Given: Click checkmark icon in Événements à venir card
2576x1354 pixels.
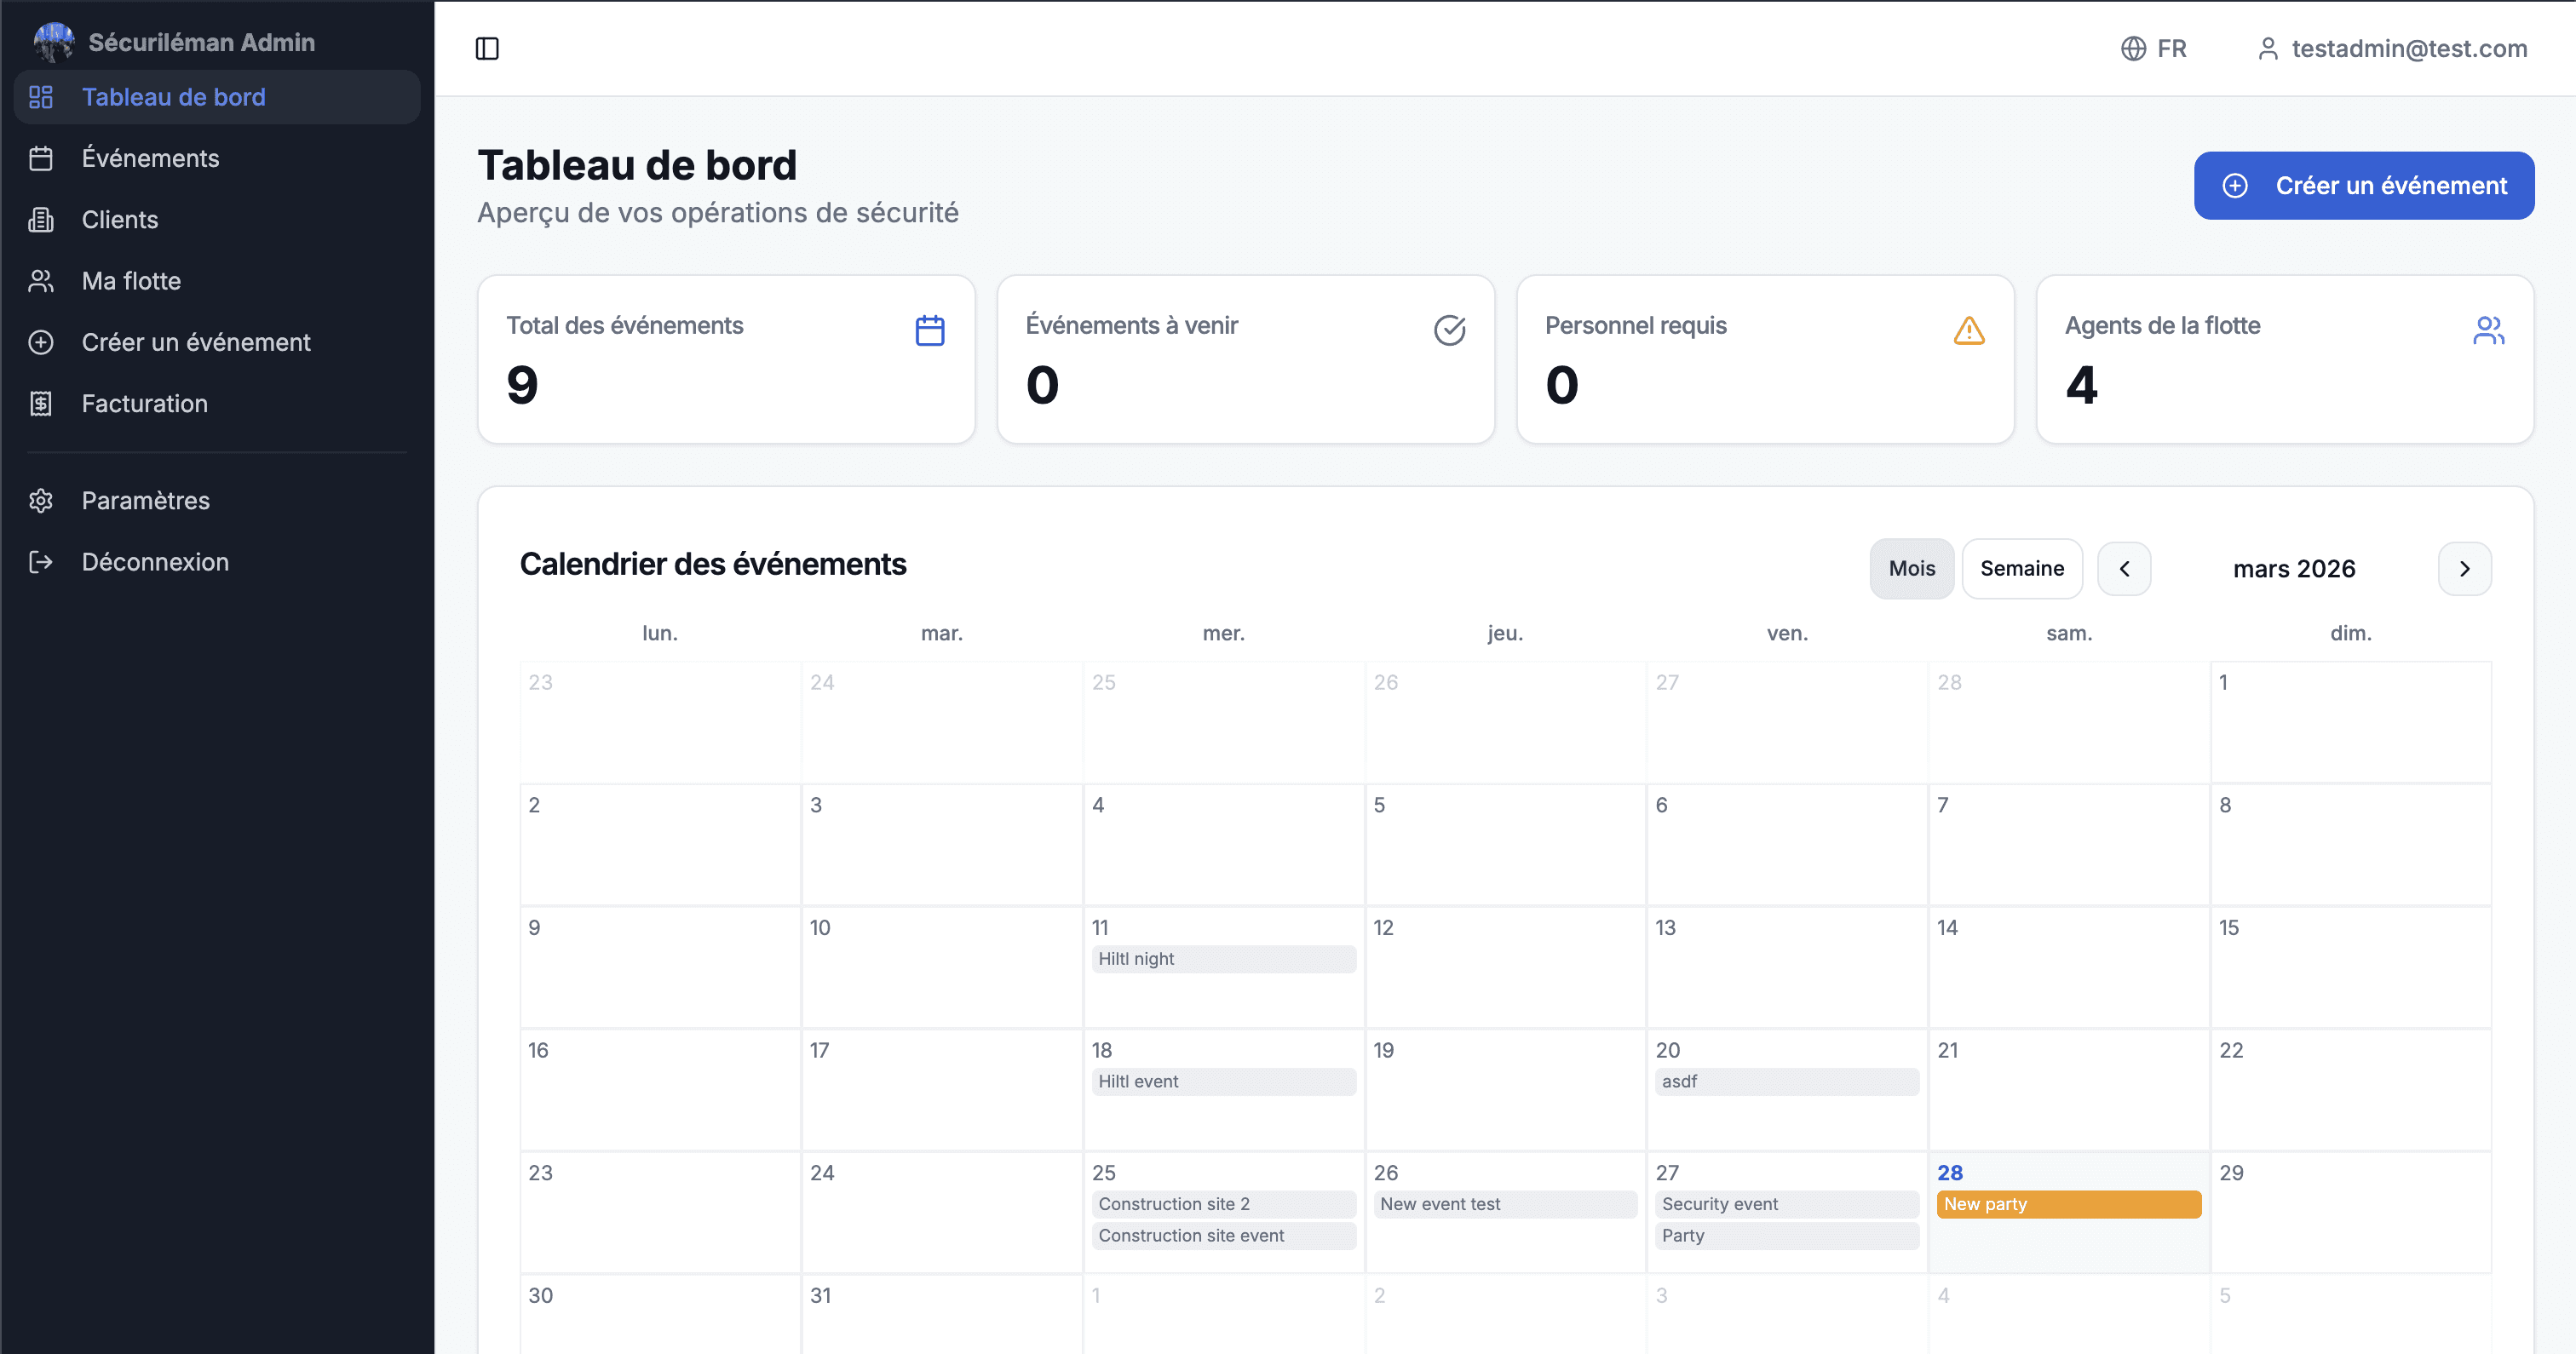Looking at the screenshot, I should pyautogui.click(x=1449, y=330).
